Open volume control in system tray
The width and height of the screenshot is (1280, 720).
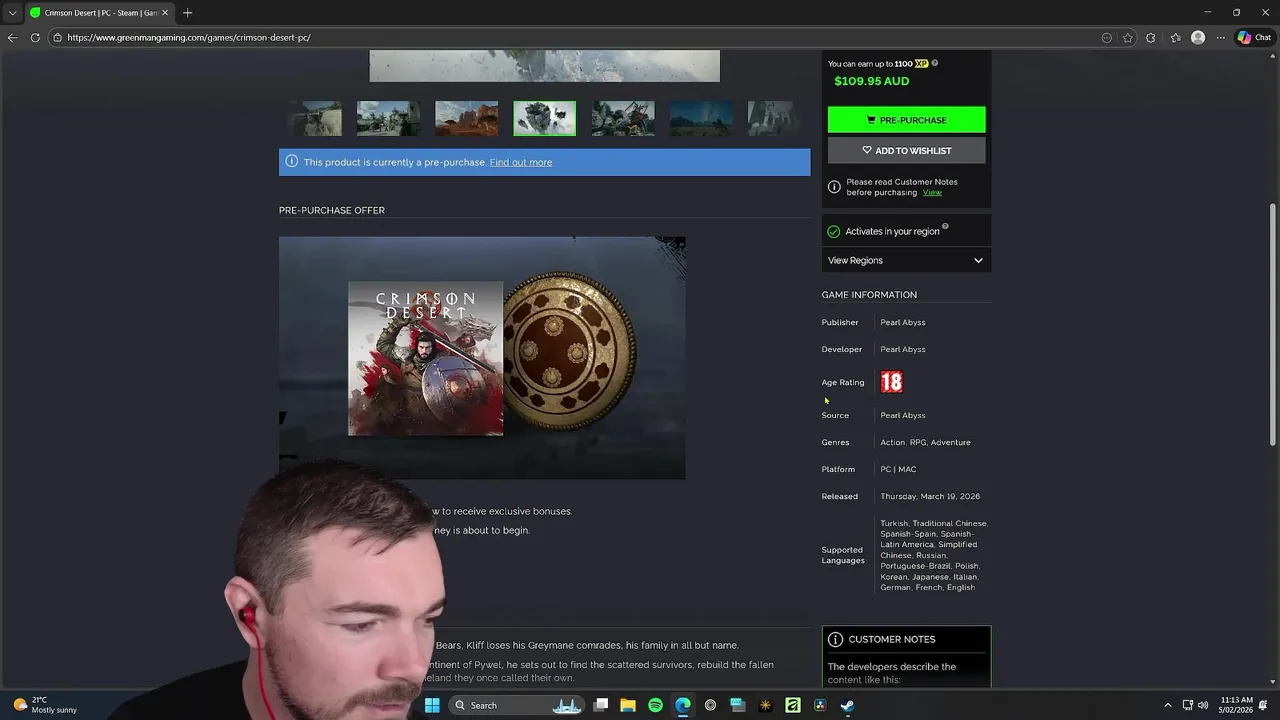tap(1203, 705)
